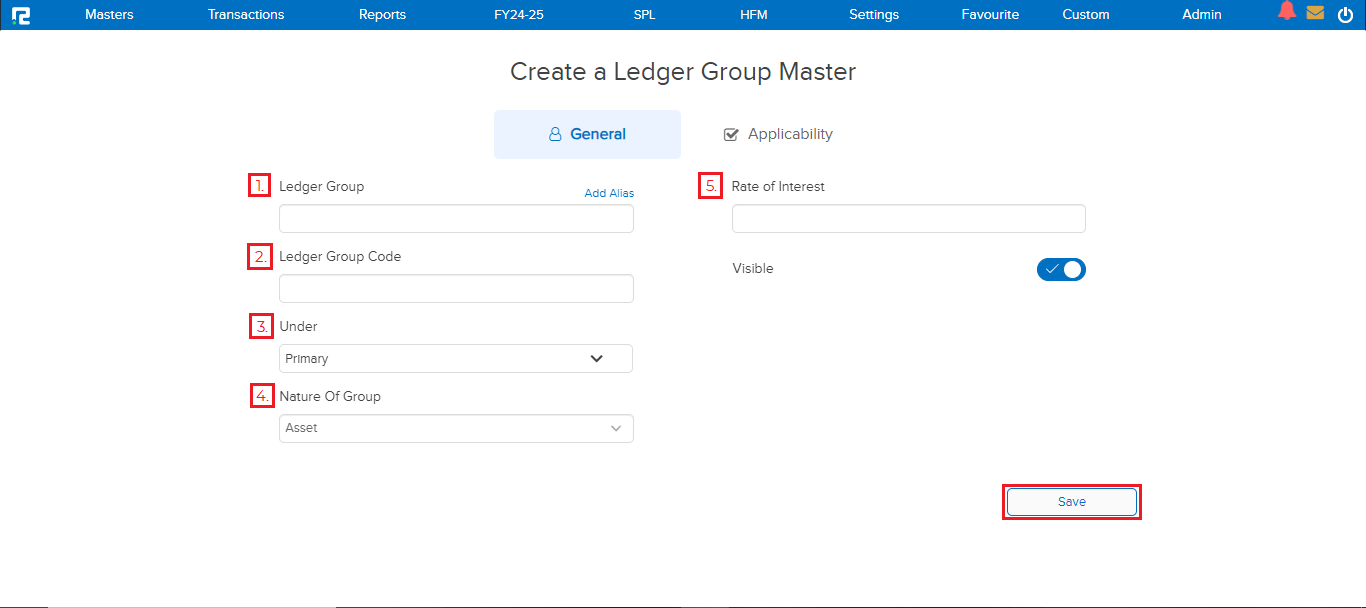The height and width of the screenshot is (608, 1366).
Task: Click the Add Alias link
Action: click(609, 193)
